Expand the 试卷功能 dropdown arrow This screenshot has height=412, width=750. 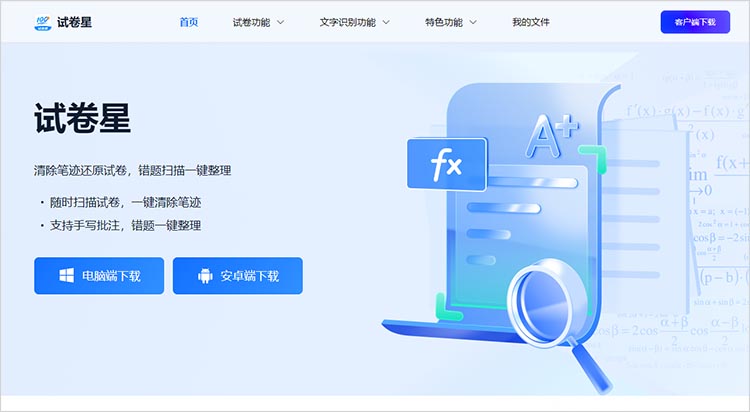pos(281,22)
